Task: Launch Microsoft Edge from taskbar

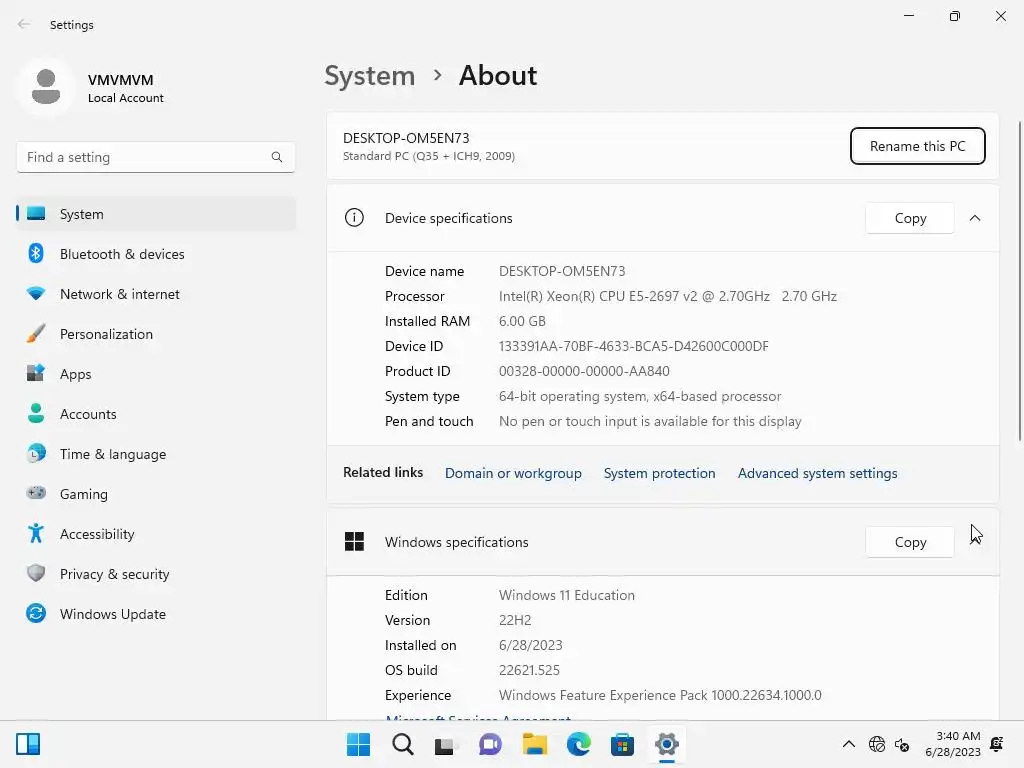Action: (x=578, y=744)
